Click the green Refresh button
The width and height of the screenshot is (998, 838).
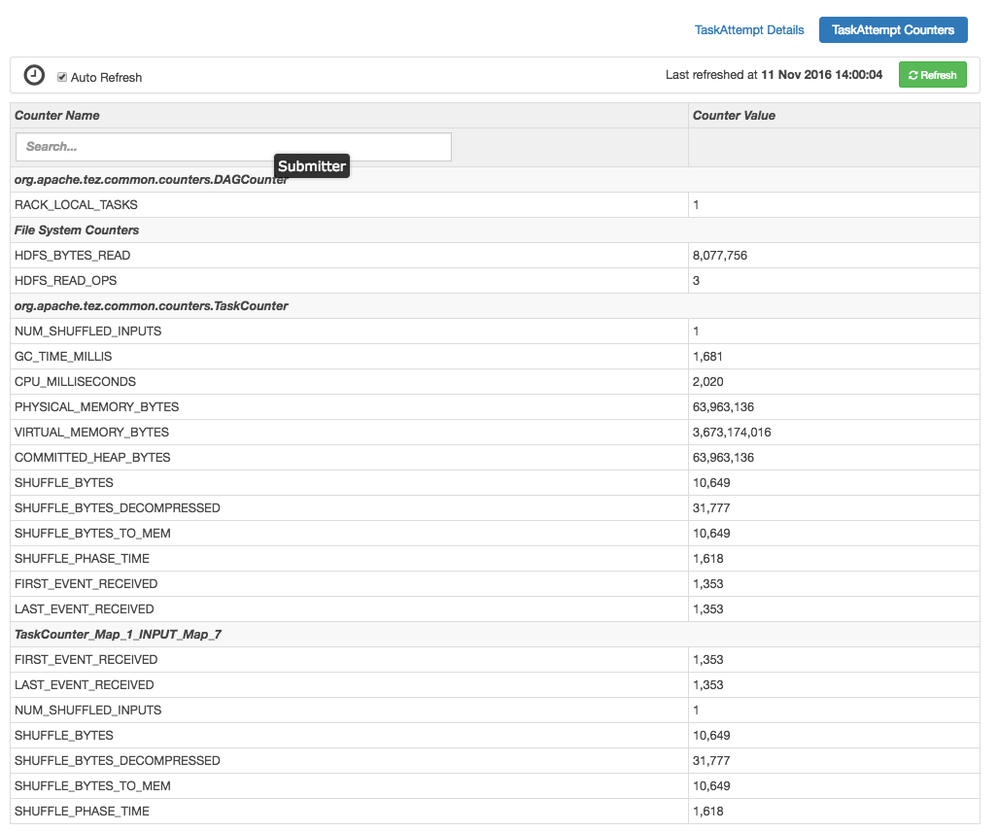[x=932, y=75]
